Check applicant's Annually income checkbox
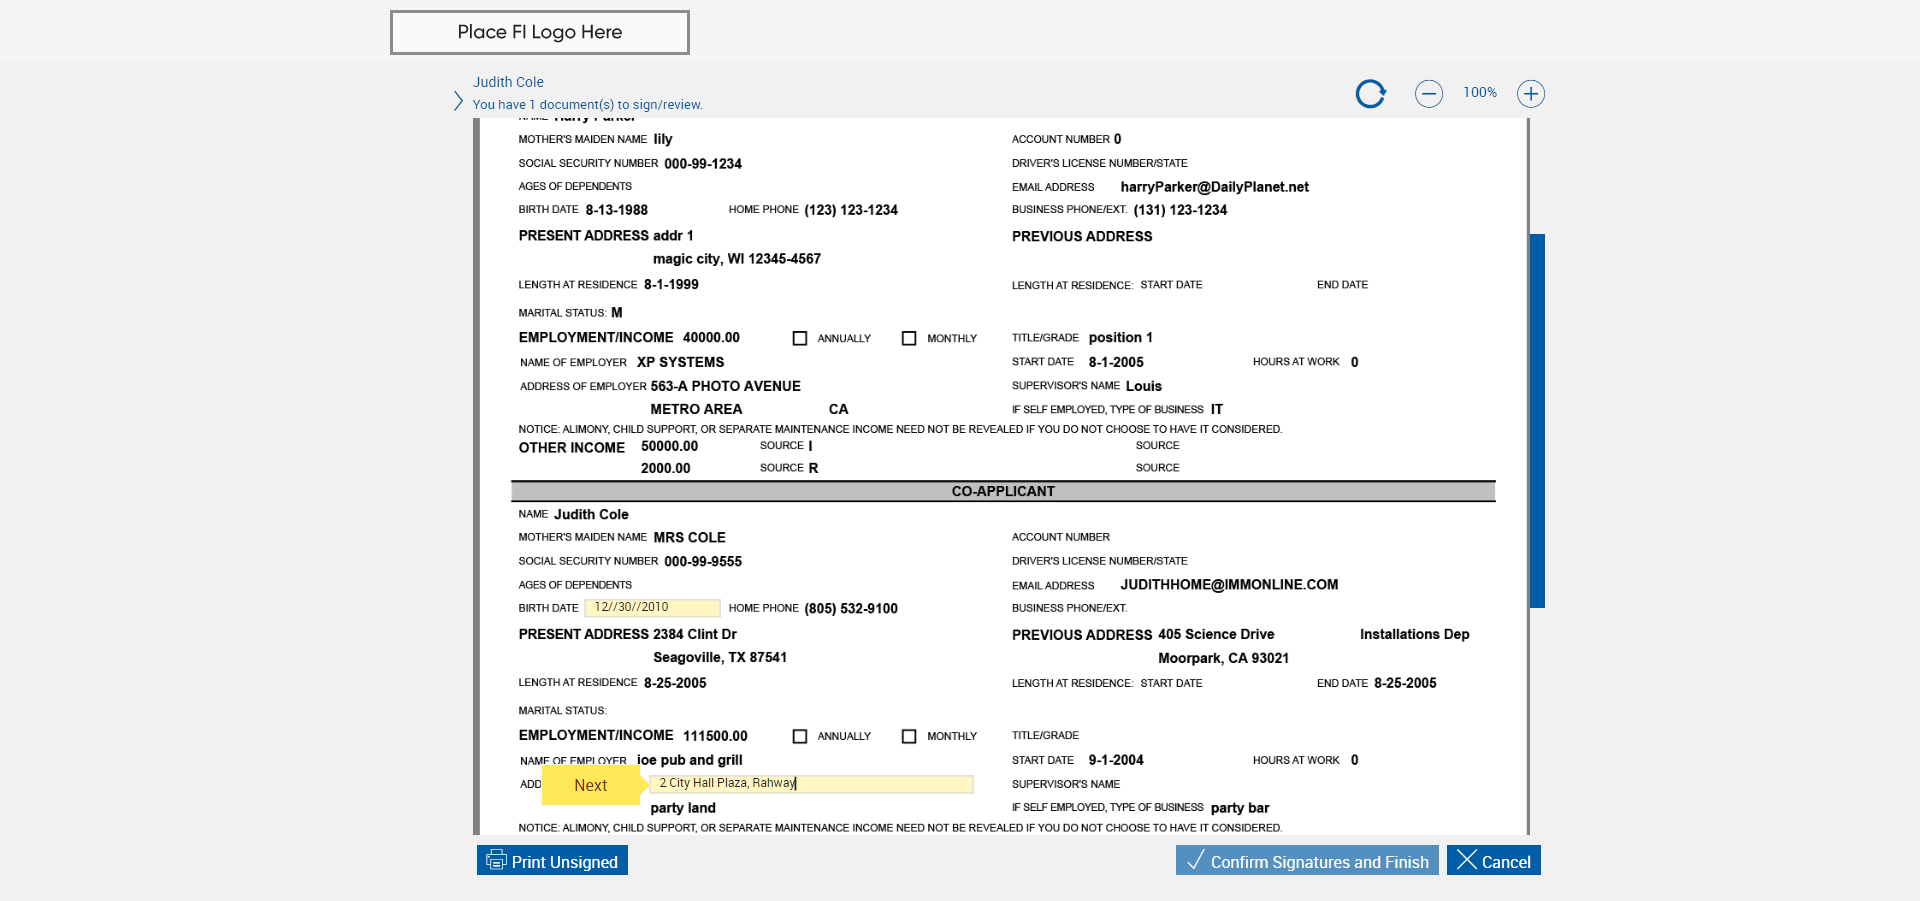Image resolution: width=1920 pixels, height=901 pixels. coord(800,338)
